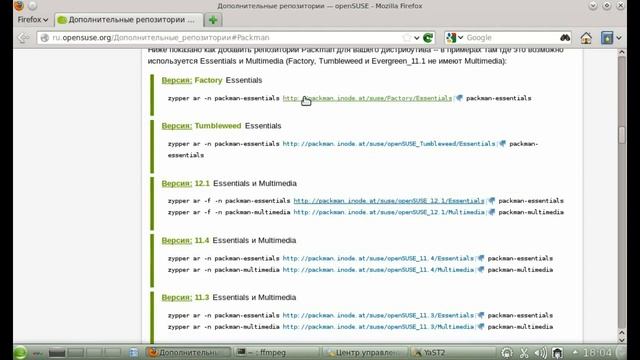Open the openSUSE start menu button
Viewport: 640px width, 360px height.
[20, 353]
